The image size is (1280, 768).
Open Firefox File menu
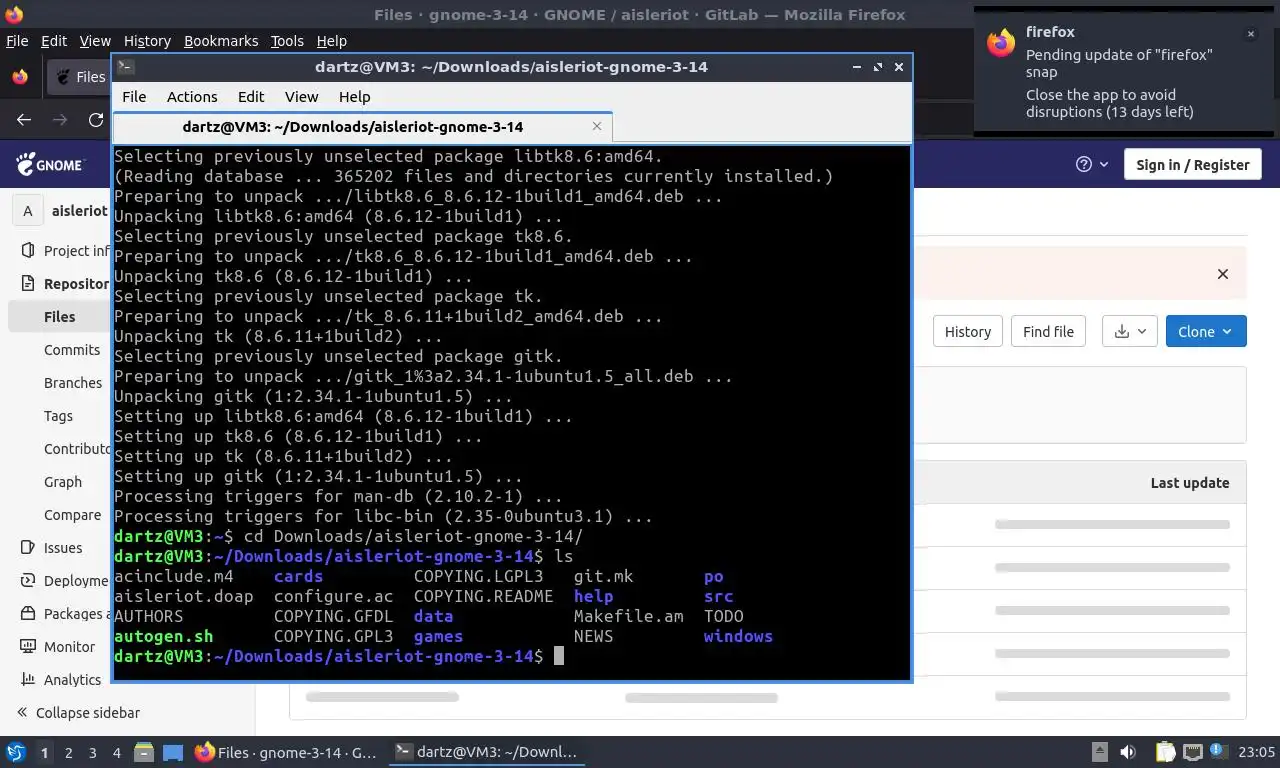coord(17,41)
